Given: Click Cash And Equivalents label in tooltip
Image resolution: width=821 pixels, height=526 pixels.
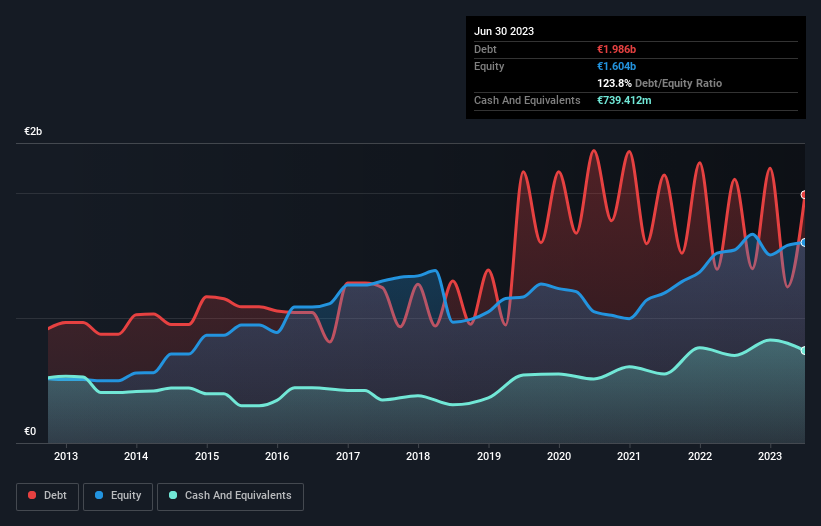Looking at the screenshot, I should tap(527, 100).
